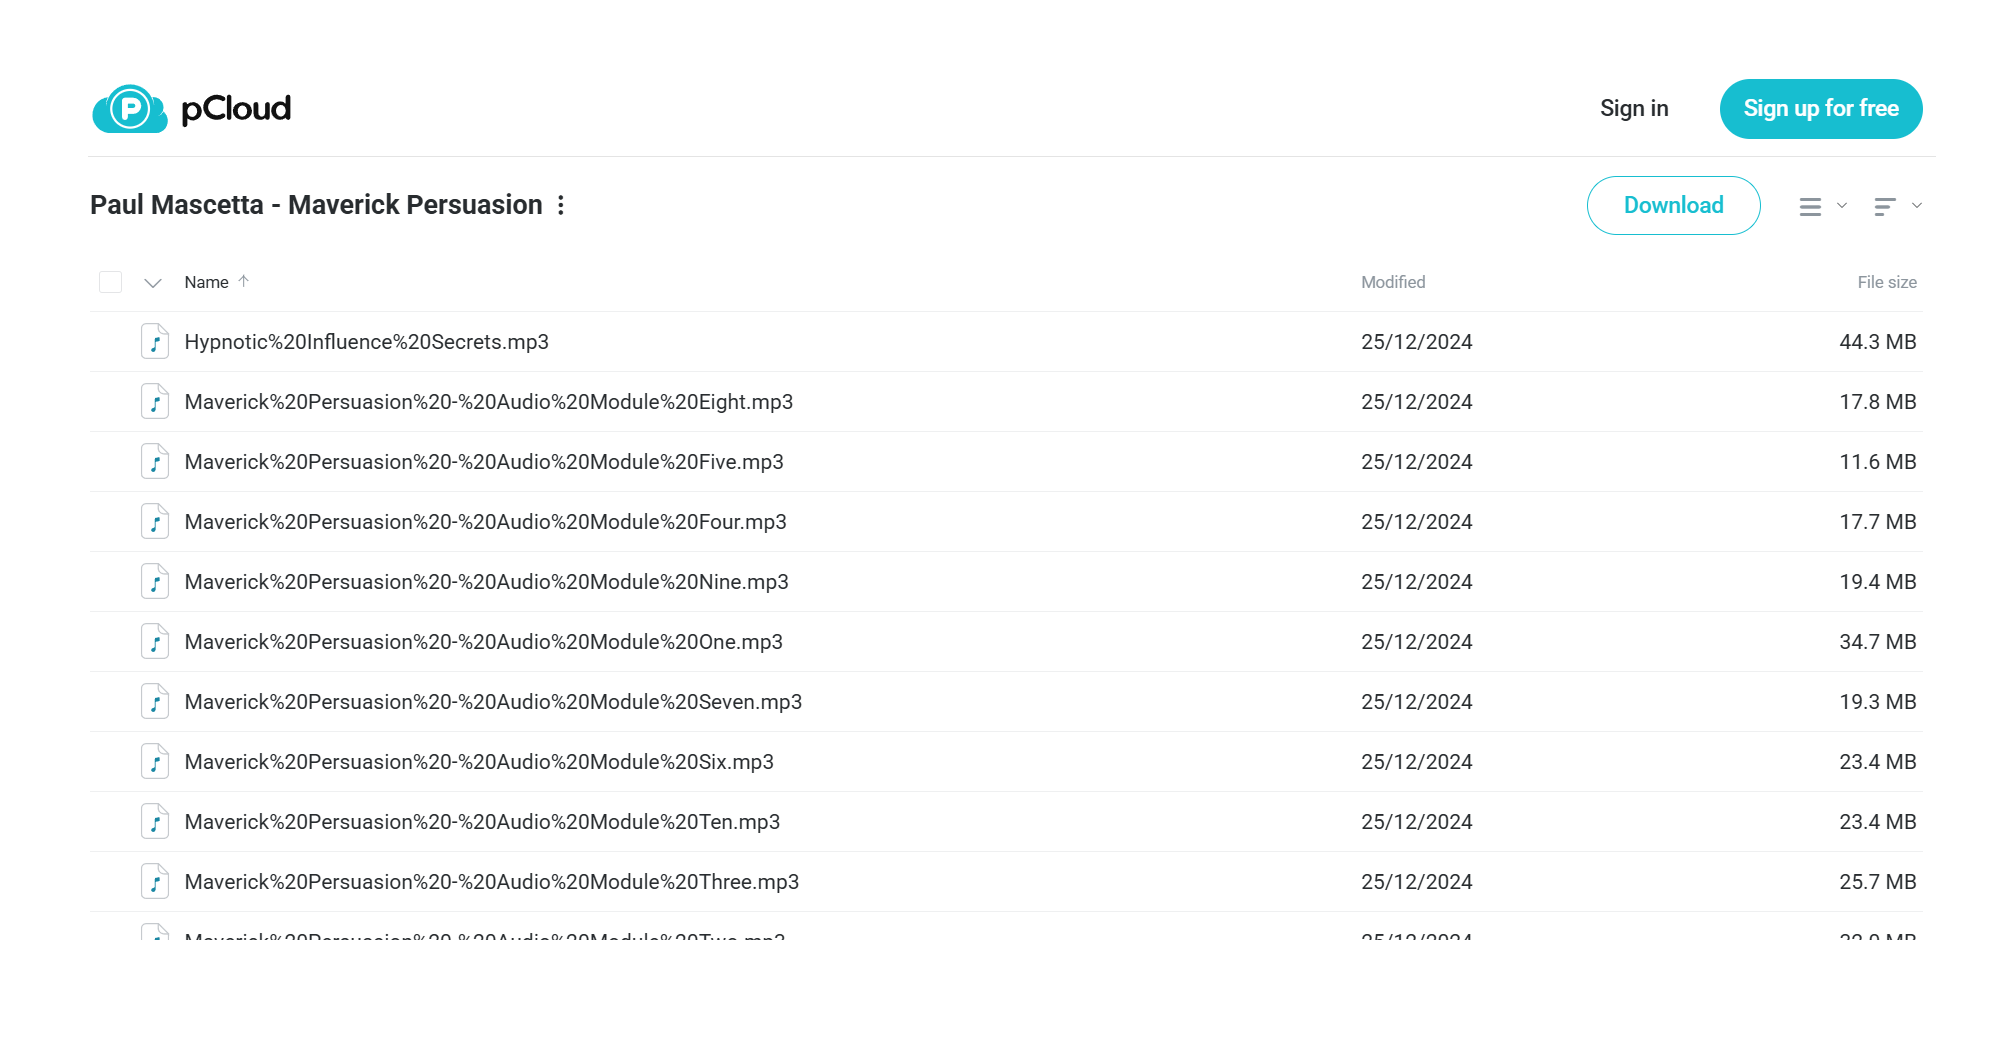2016x1064 pixels.
Task: Click the 19.4 MB file size value
Action: click(1877, 582)
